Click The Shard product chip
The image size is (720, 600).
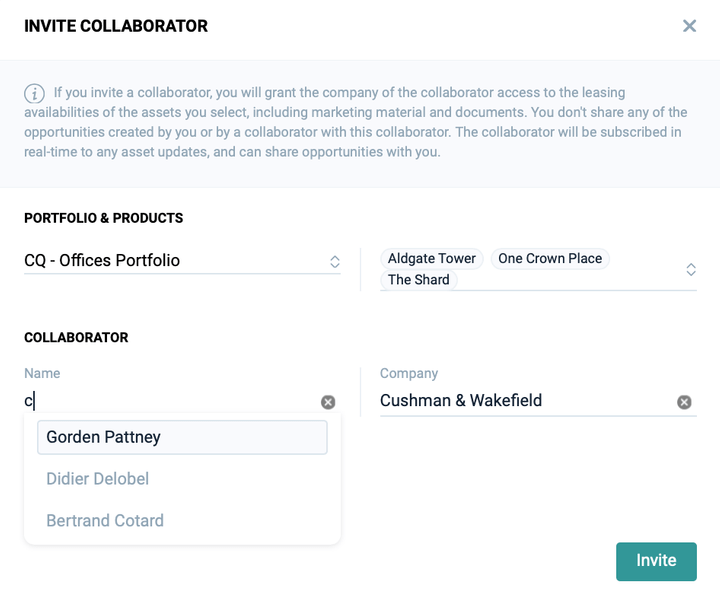point(418,280)
